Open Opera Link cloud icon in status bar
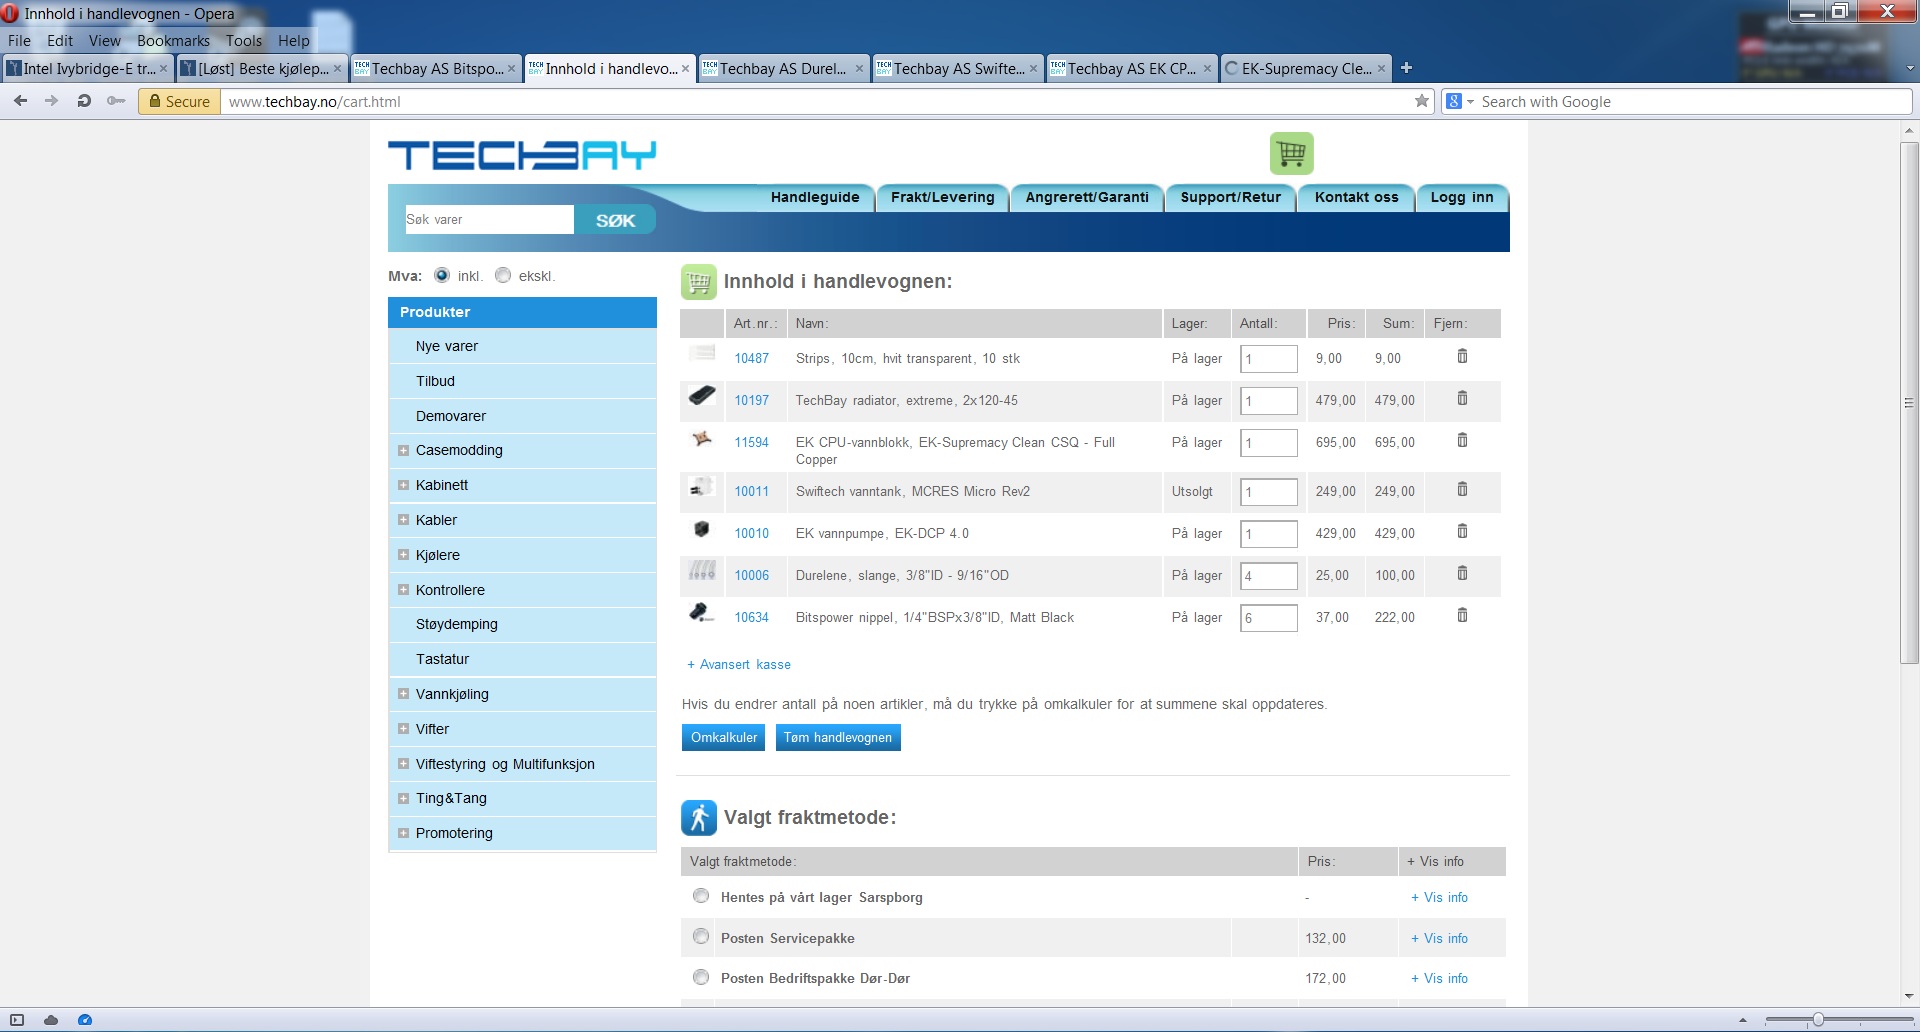 (51, 1020)
